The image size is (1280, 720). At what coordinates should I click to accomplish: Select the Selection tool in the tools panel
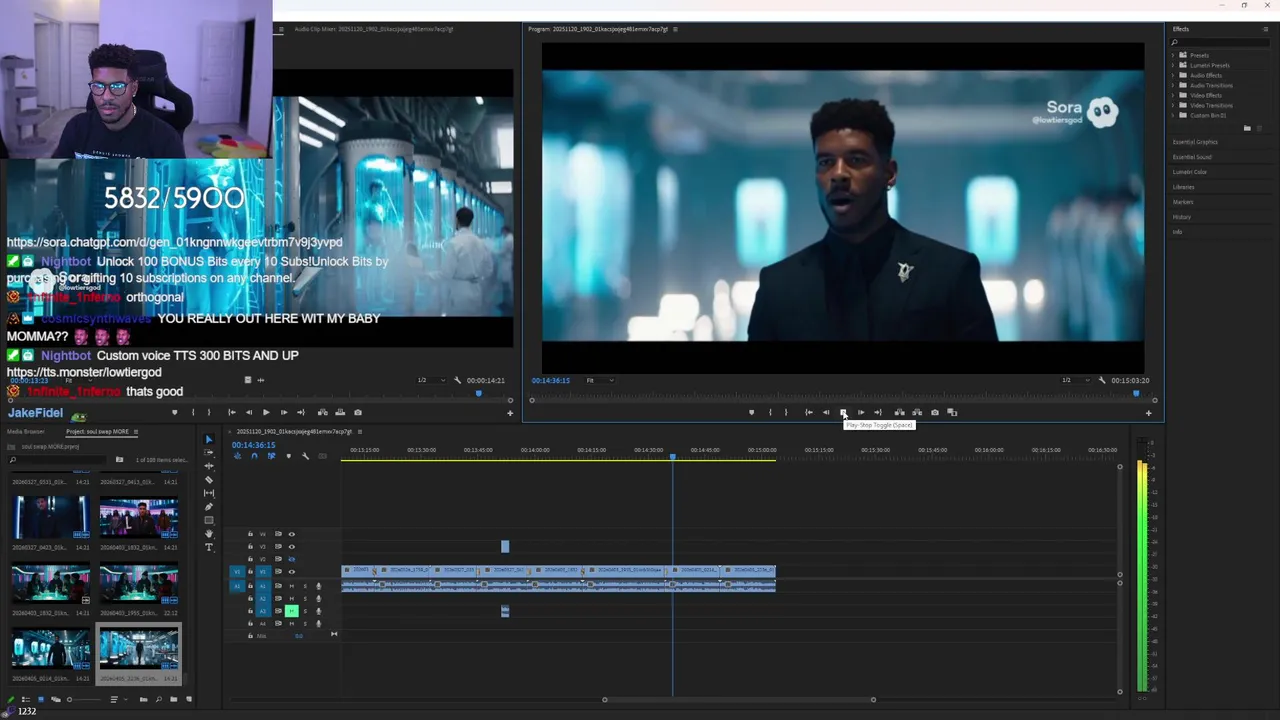coord(209,439)
